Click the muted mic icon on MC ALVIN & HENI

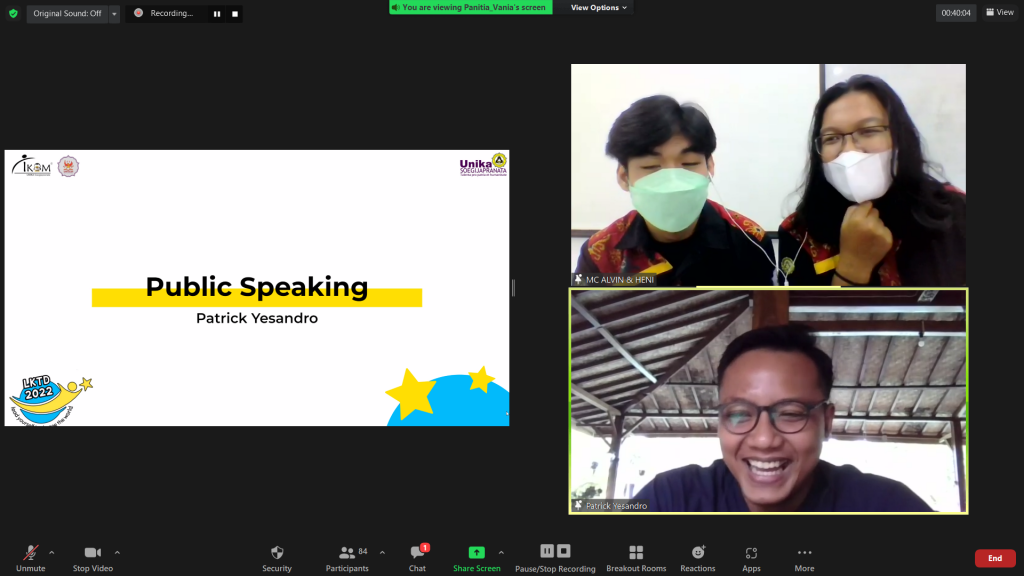click(578, 280)
